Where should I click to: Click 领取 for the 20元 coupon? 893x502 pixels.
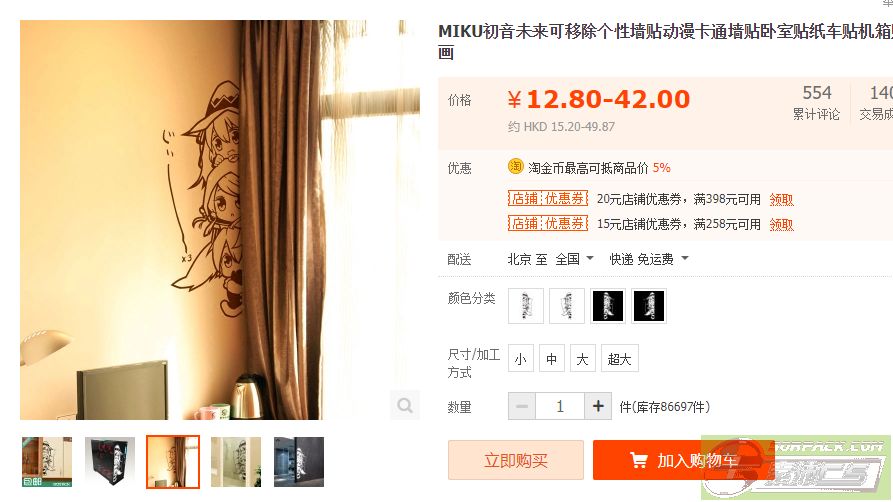[781, 199]
